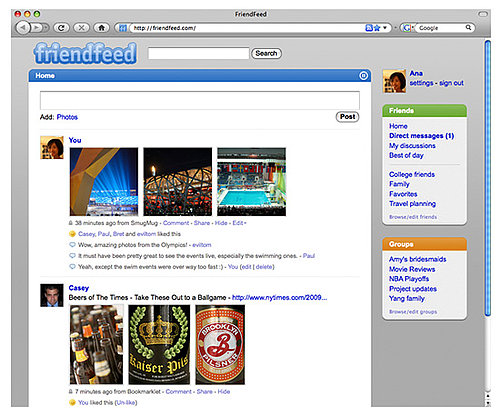The width and height of the screenshot is (500, 416).
Task: Open the Family list
Action: [x=399, y=184]
